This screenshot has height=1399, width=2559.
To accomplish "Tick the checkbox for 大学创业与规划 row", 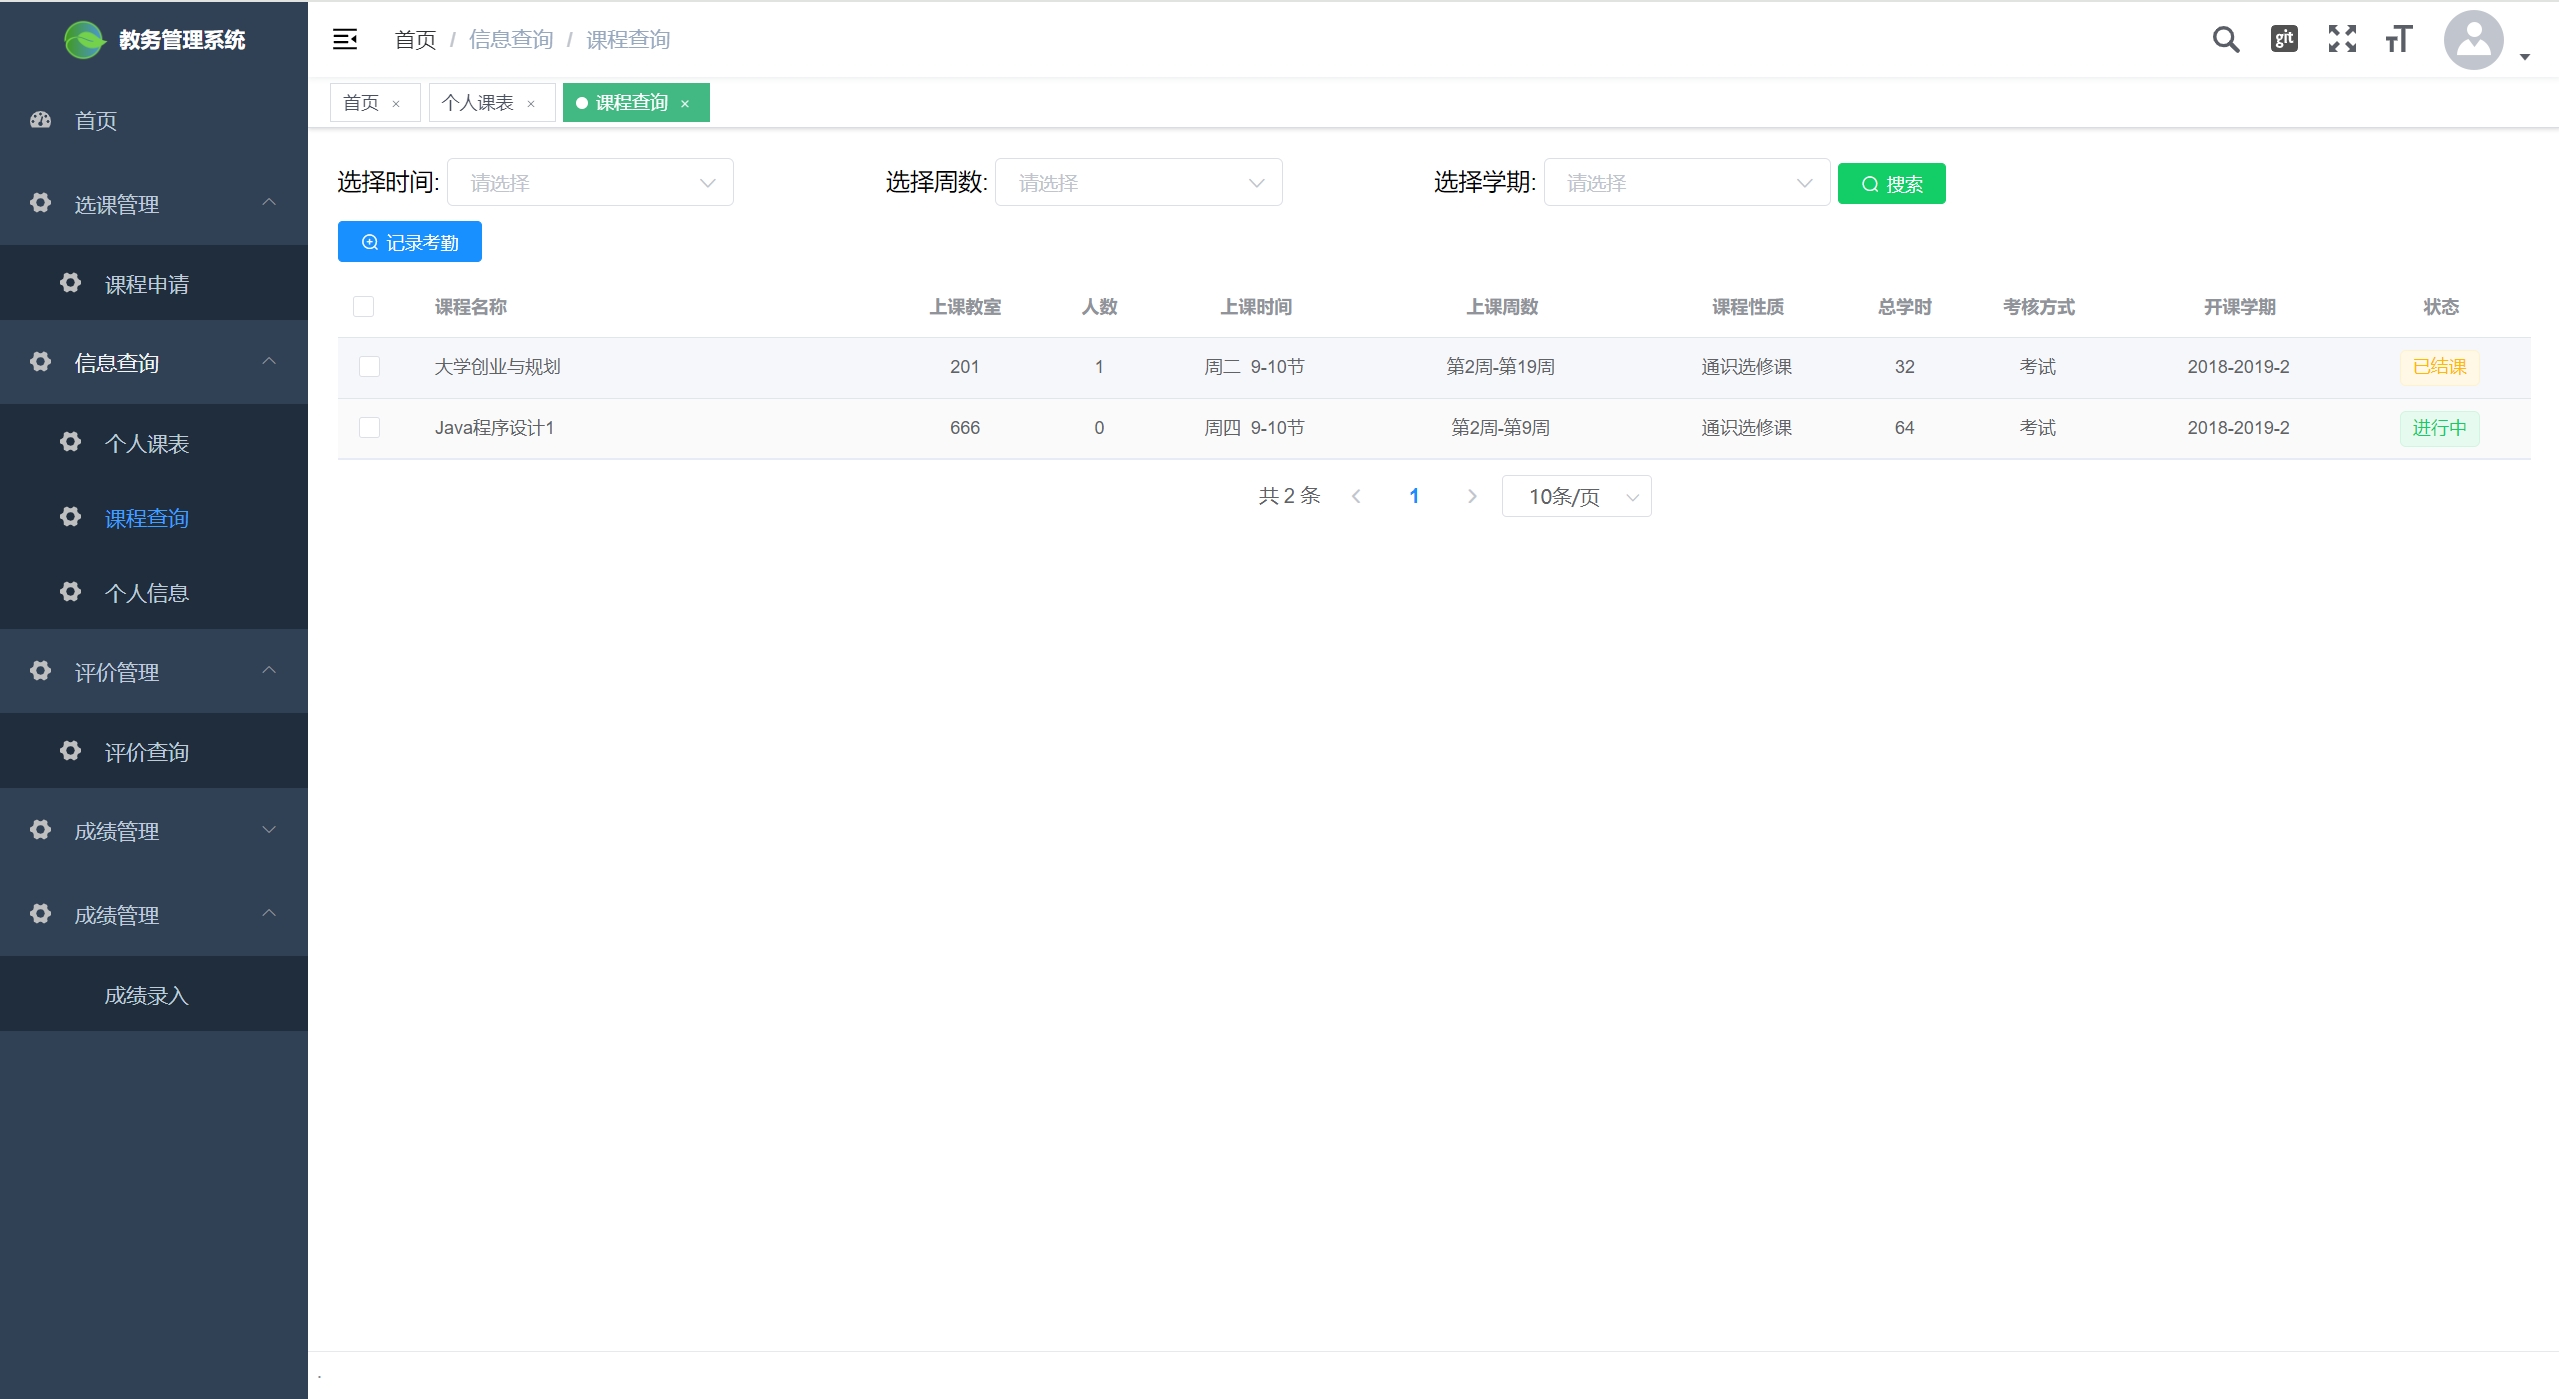I will point(369,367).
